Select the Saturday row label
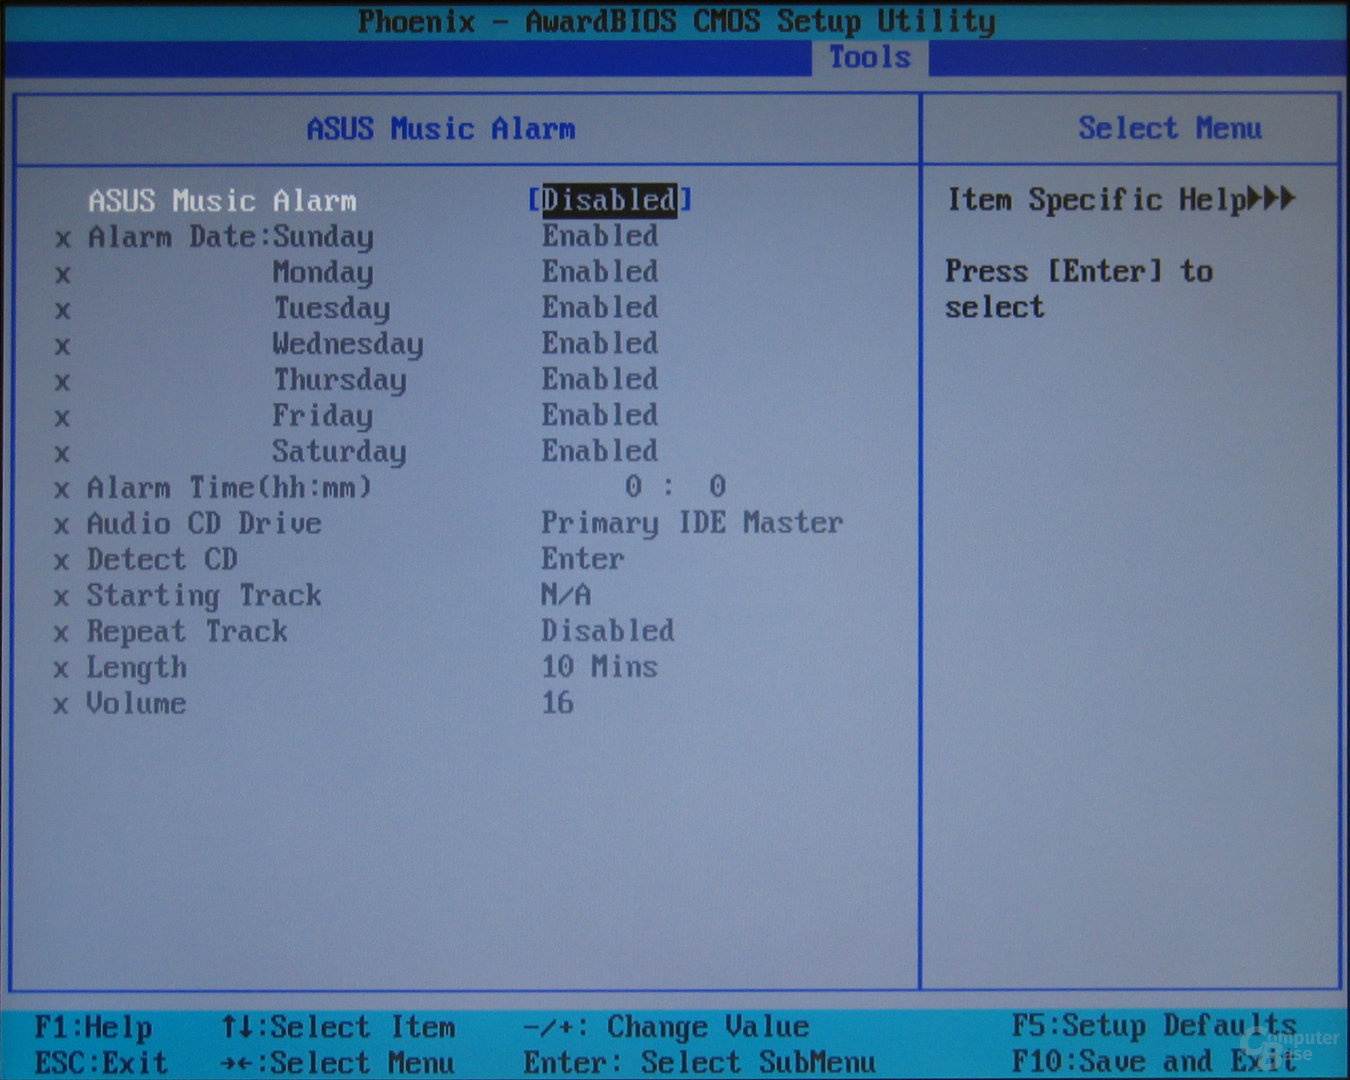The image size is (1350, 1080). point(340,452)
